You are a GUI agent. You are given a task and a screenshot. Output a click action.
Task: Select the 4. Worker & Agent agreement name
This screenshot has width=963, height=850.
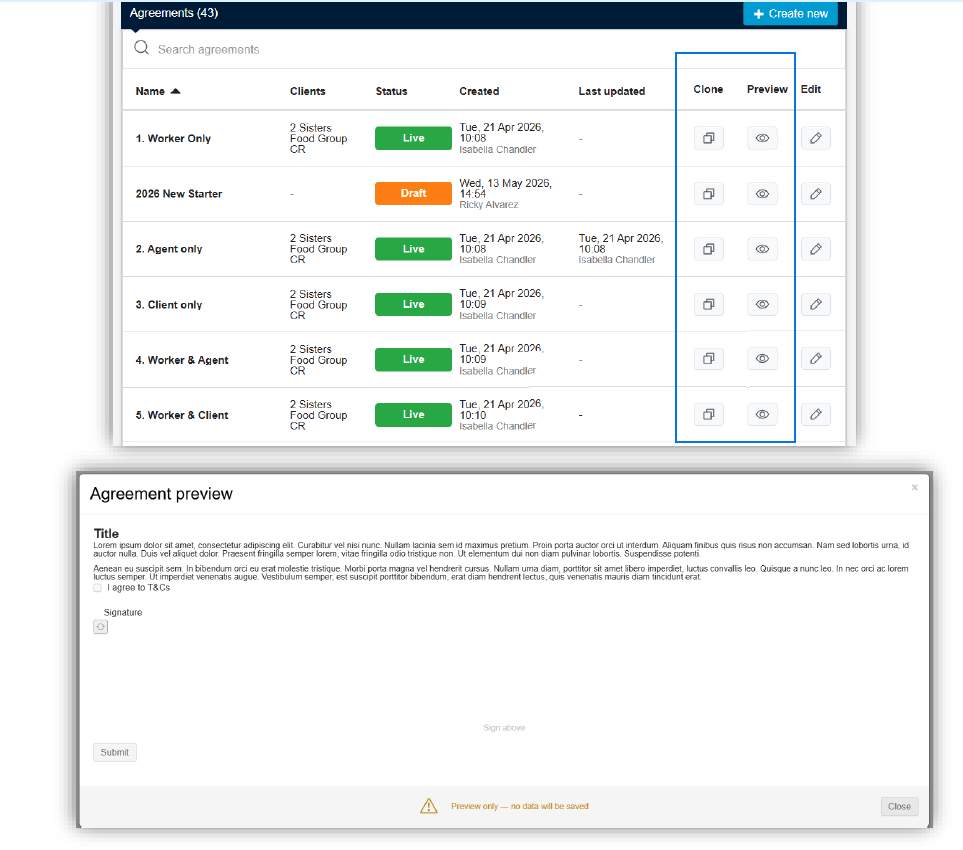coord(182,361)
